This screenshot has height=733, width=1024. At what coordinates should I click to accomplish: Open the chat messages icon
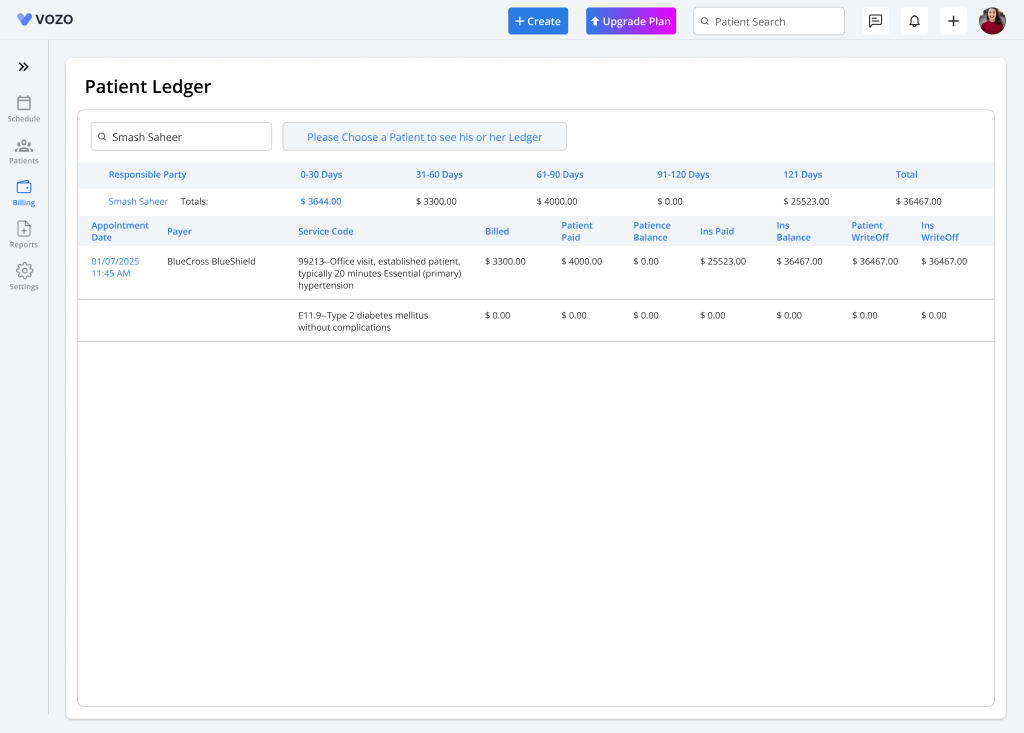point(875,21)
